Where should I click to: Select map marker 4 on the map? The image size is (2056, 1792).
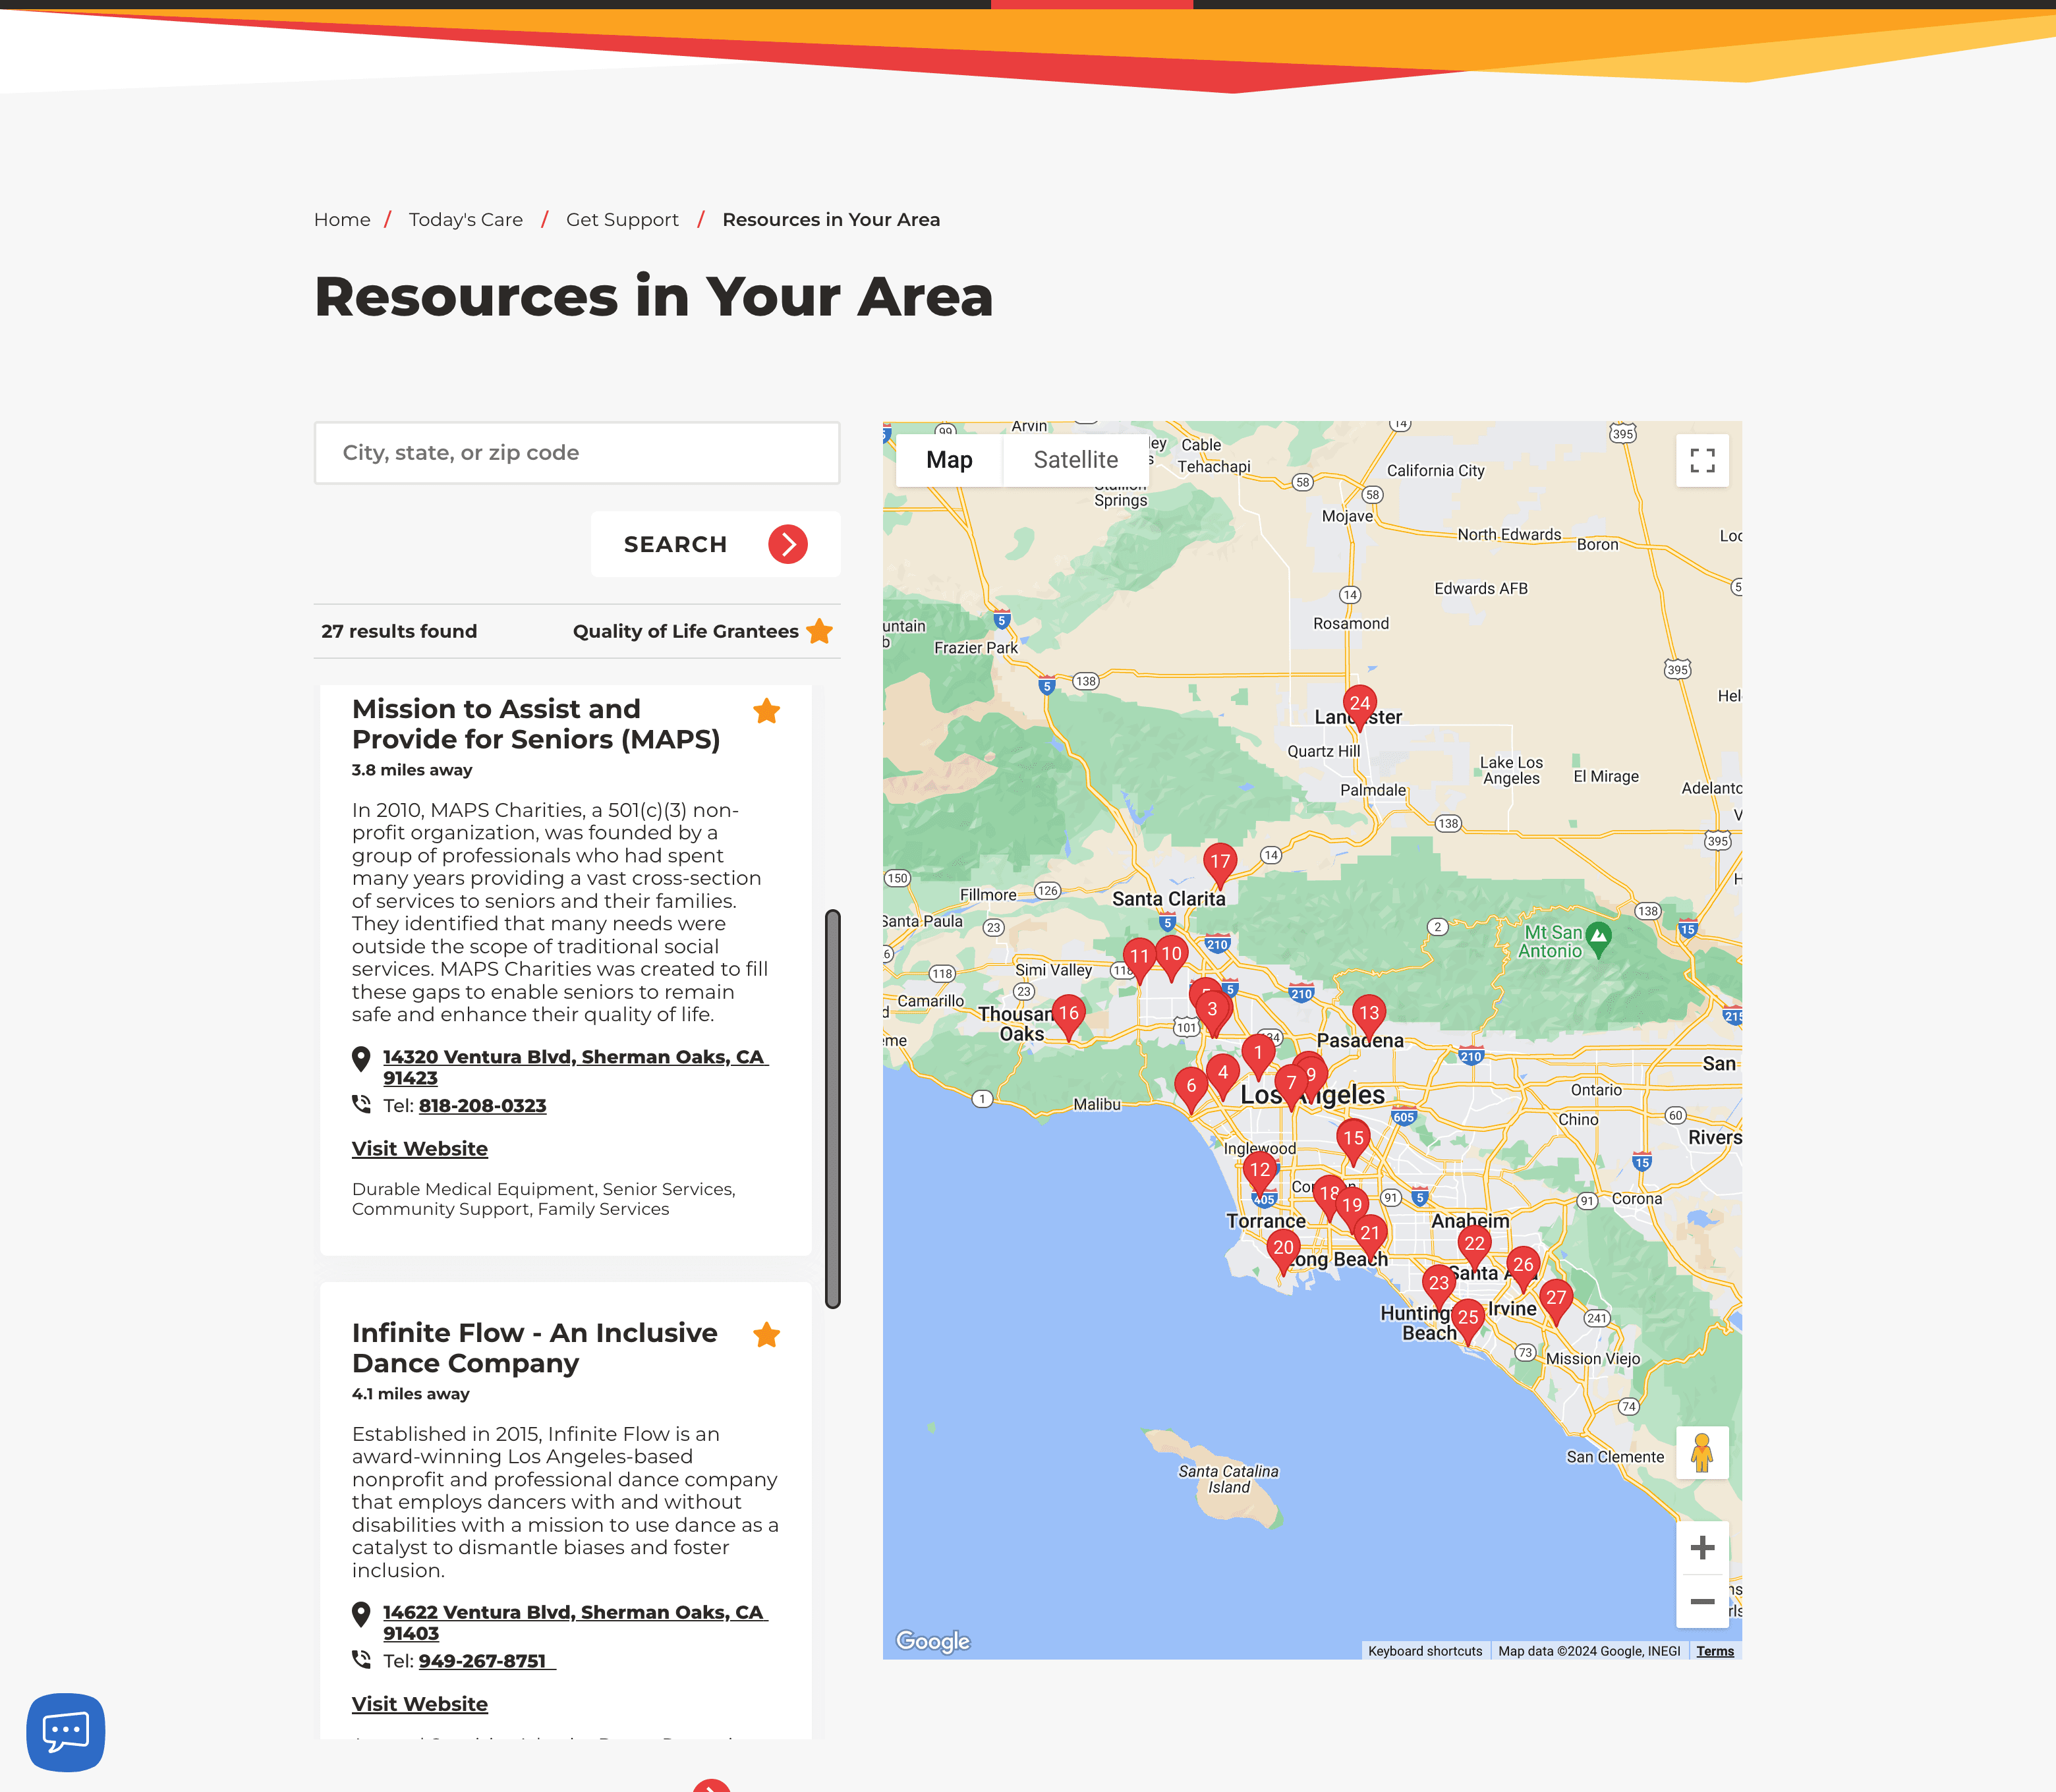(x=1223, y=1074)
